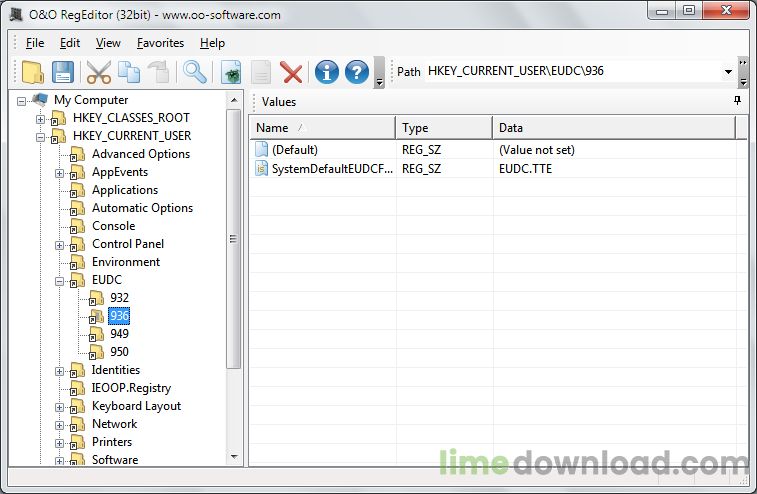Open the Favorites menu
This screenshot has width=757, height=494.
[x=160, y=43]
